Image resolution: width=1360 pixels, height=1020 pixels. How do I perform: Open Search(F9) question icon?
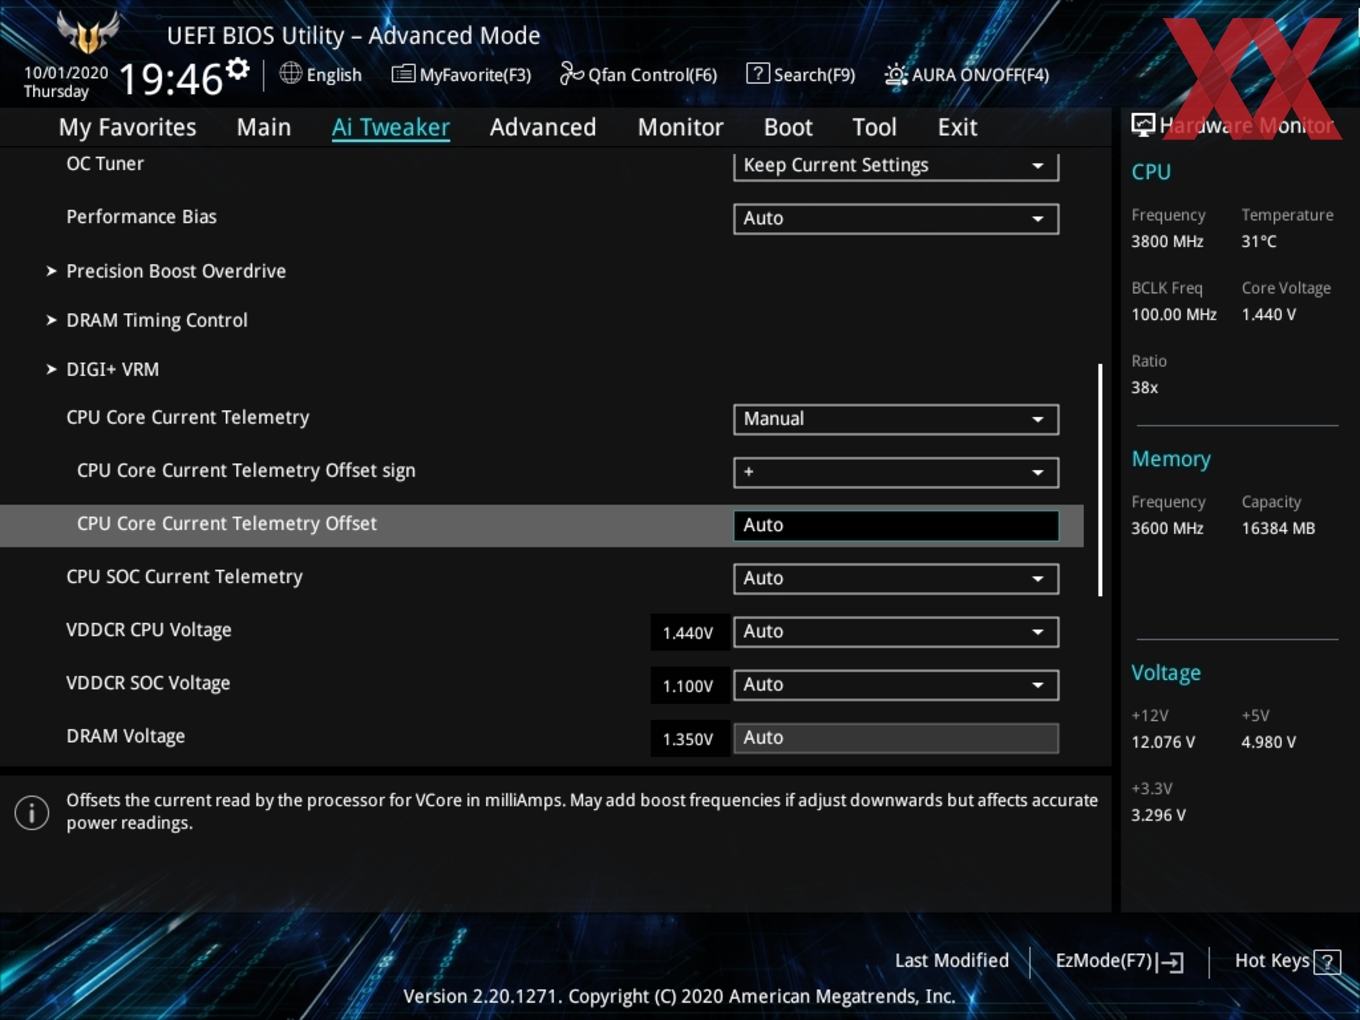[758, 73]
